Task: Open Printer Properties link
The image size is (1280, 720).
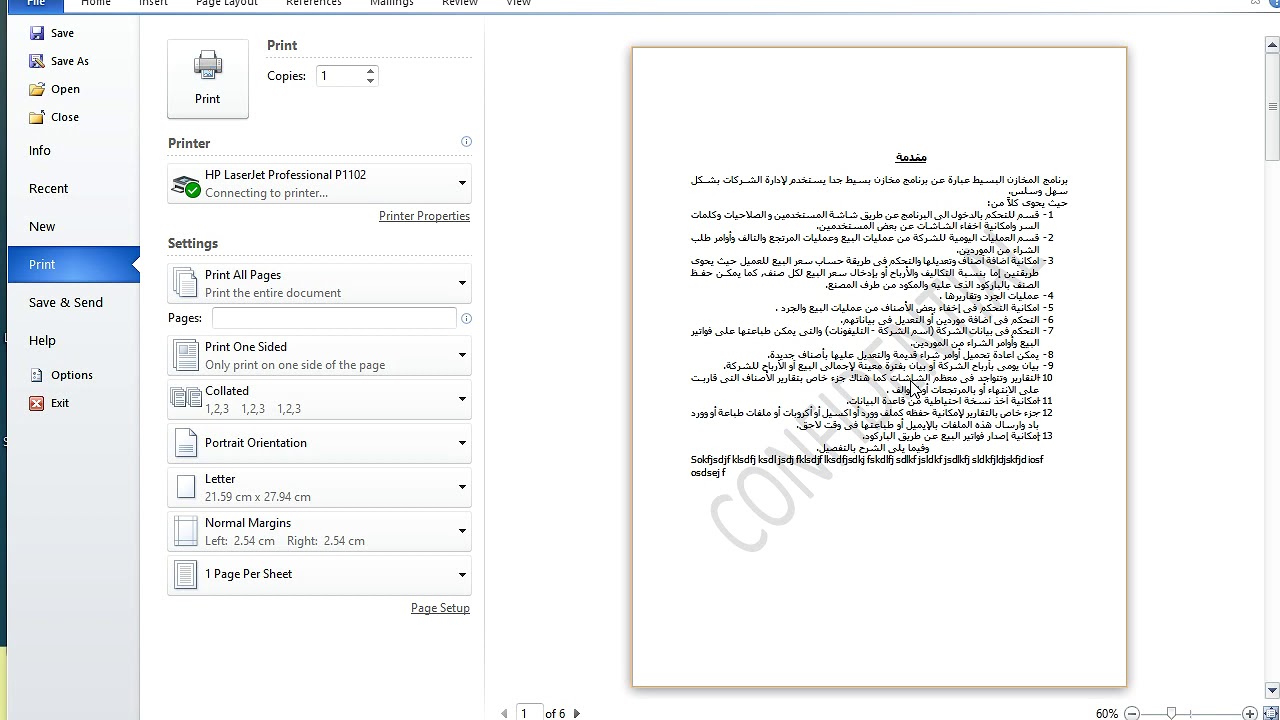Action: click(x=424, y=216)
